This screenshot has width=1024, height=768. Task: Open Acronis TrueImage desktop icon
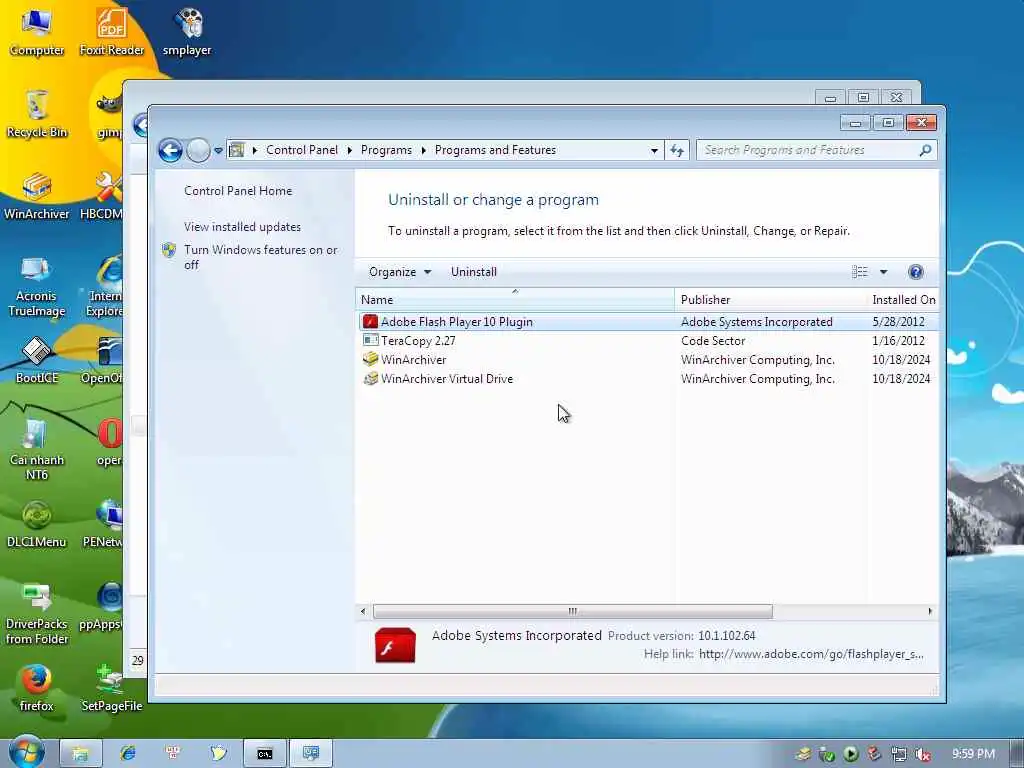[37, 286]
